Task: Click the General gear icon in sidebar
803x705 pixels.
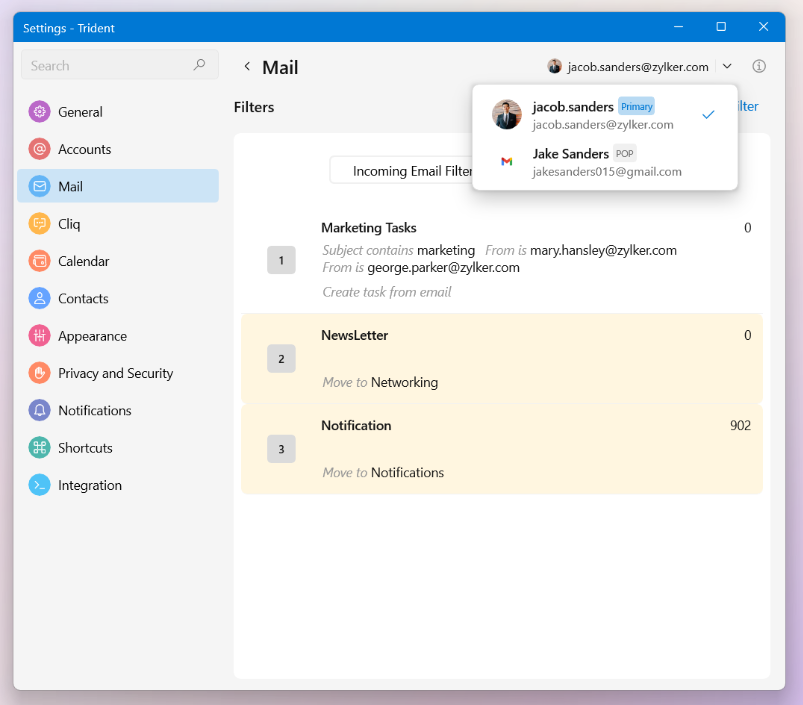Action: click(x=39, y=112)
